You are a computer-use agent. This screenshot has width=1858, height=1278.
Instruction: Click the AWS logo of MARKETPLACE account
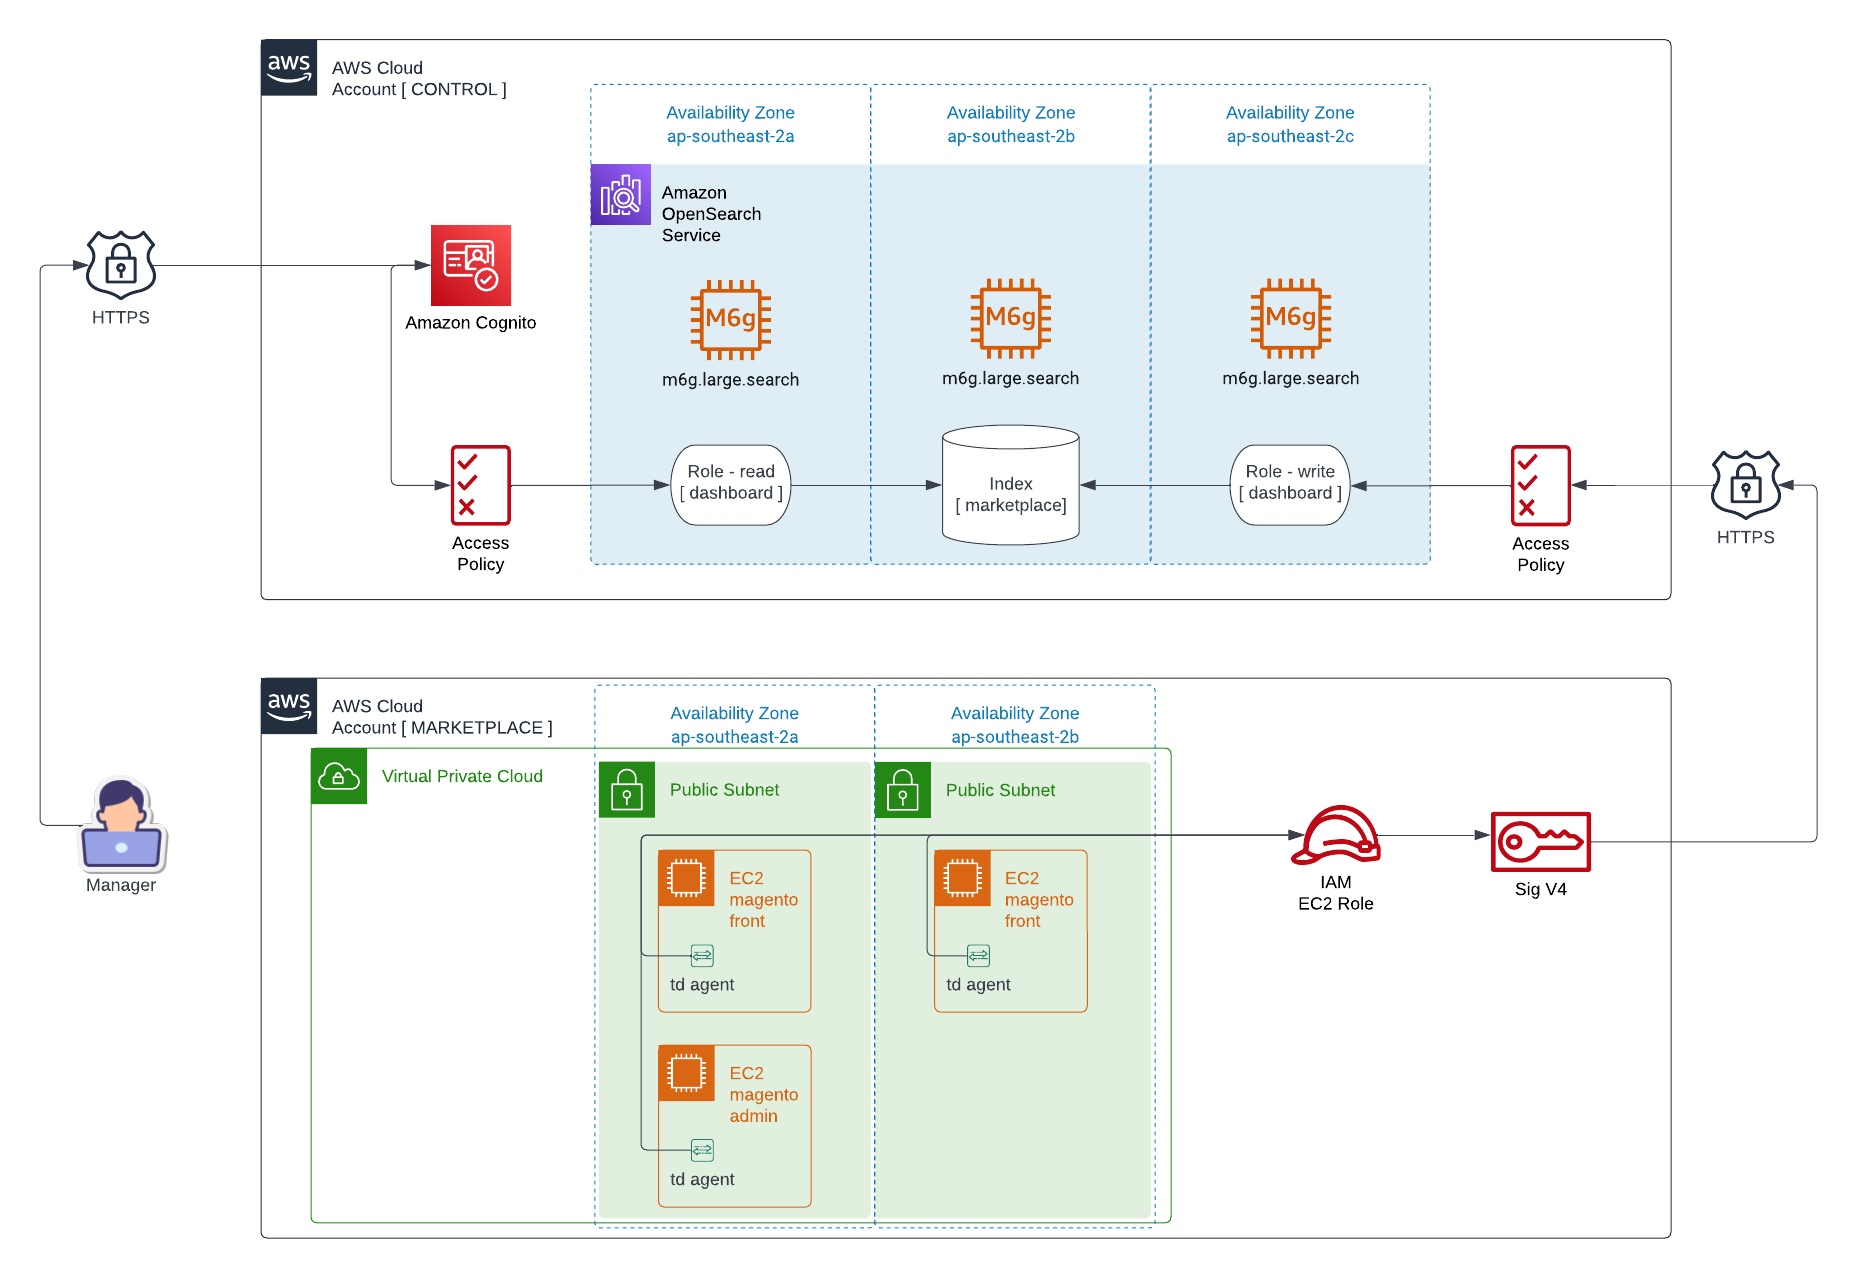point(289,706)
